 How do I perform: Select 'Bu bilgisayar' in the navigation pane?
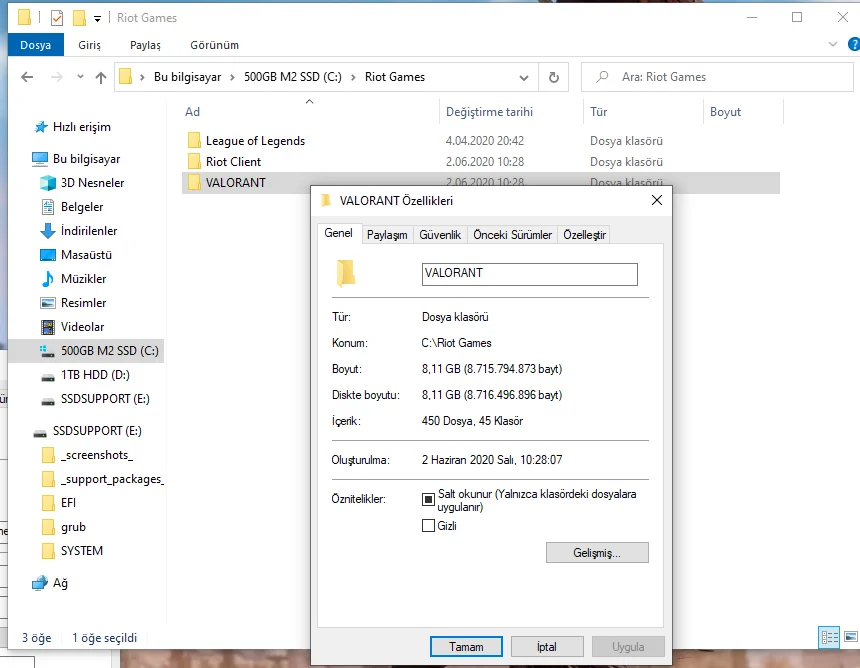[86, 159]
